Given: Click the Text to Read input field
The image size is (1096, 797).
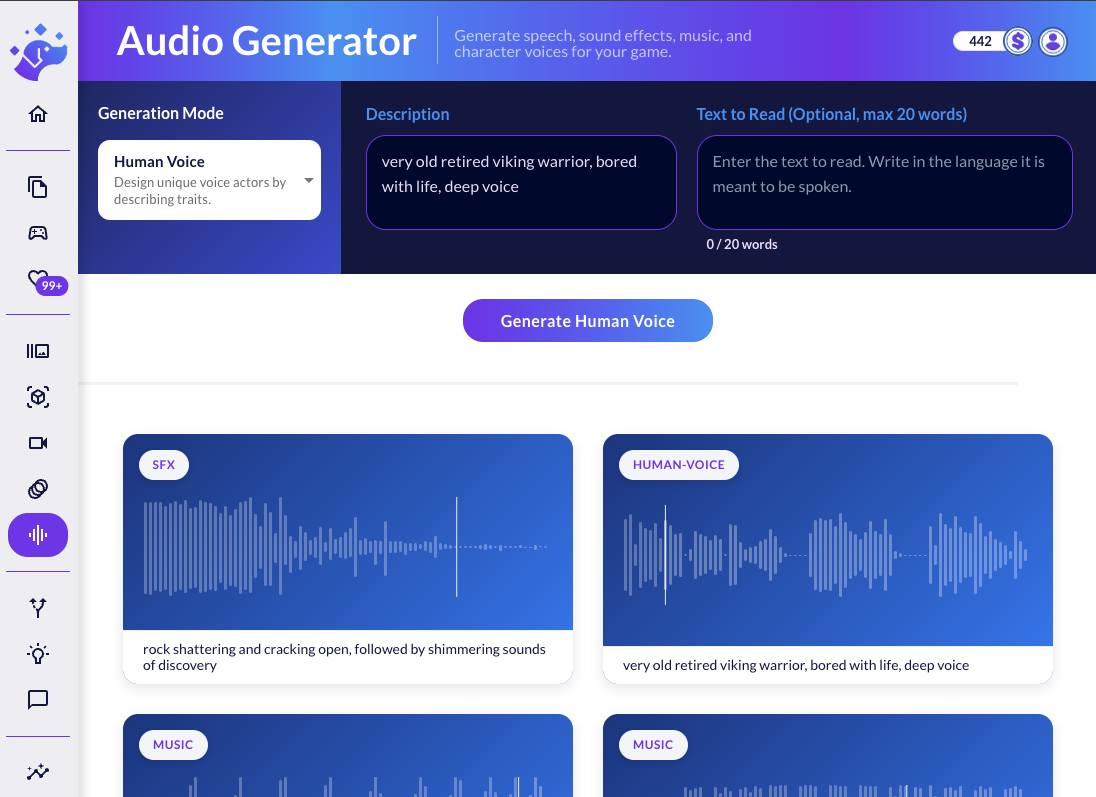Looking at the screenshot, I should tap(884, 182).
